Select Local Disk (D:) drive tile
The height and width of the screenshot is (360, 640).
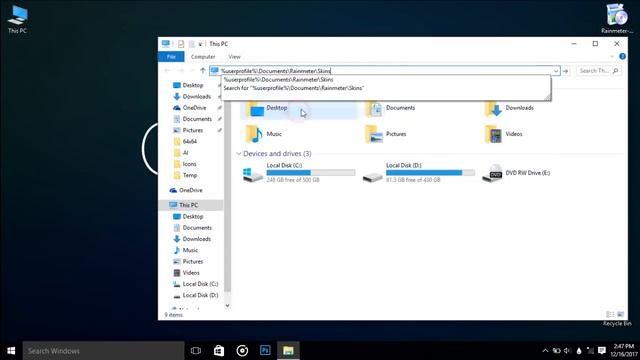tap(418, 172)
